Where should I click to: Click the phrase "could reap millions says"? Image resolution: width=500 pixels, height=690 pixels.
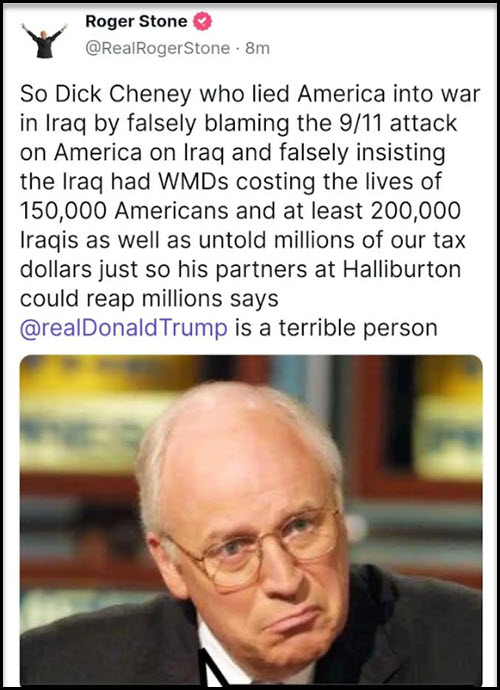149,300
